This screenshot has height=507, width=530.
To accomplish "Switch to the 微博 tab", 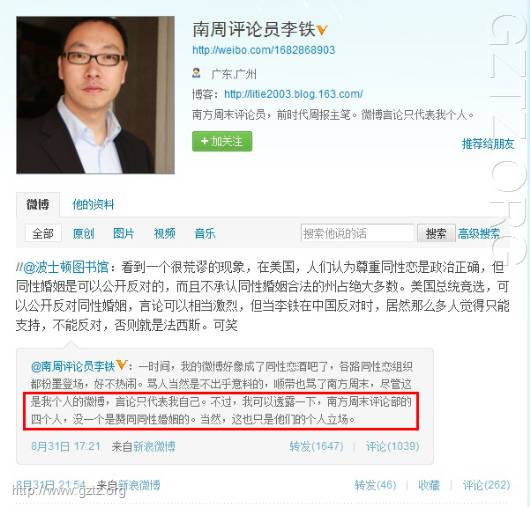I will point(38,204).
